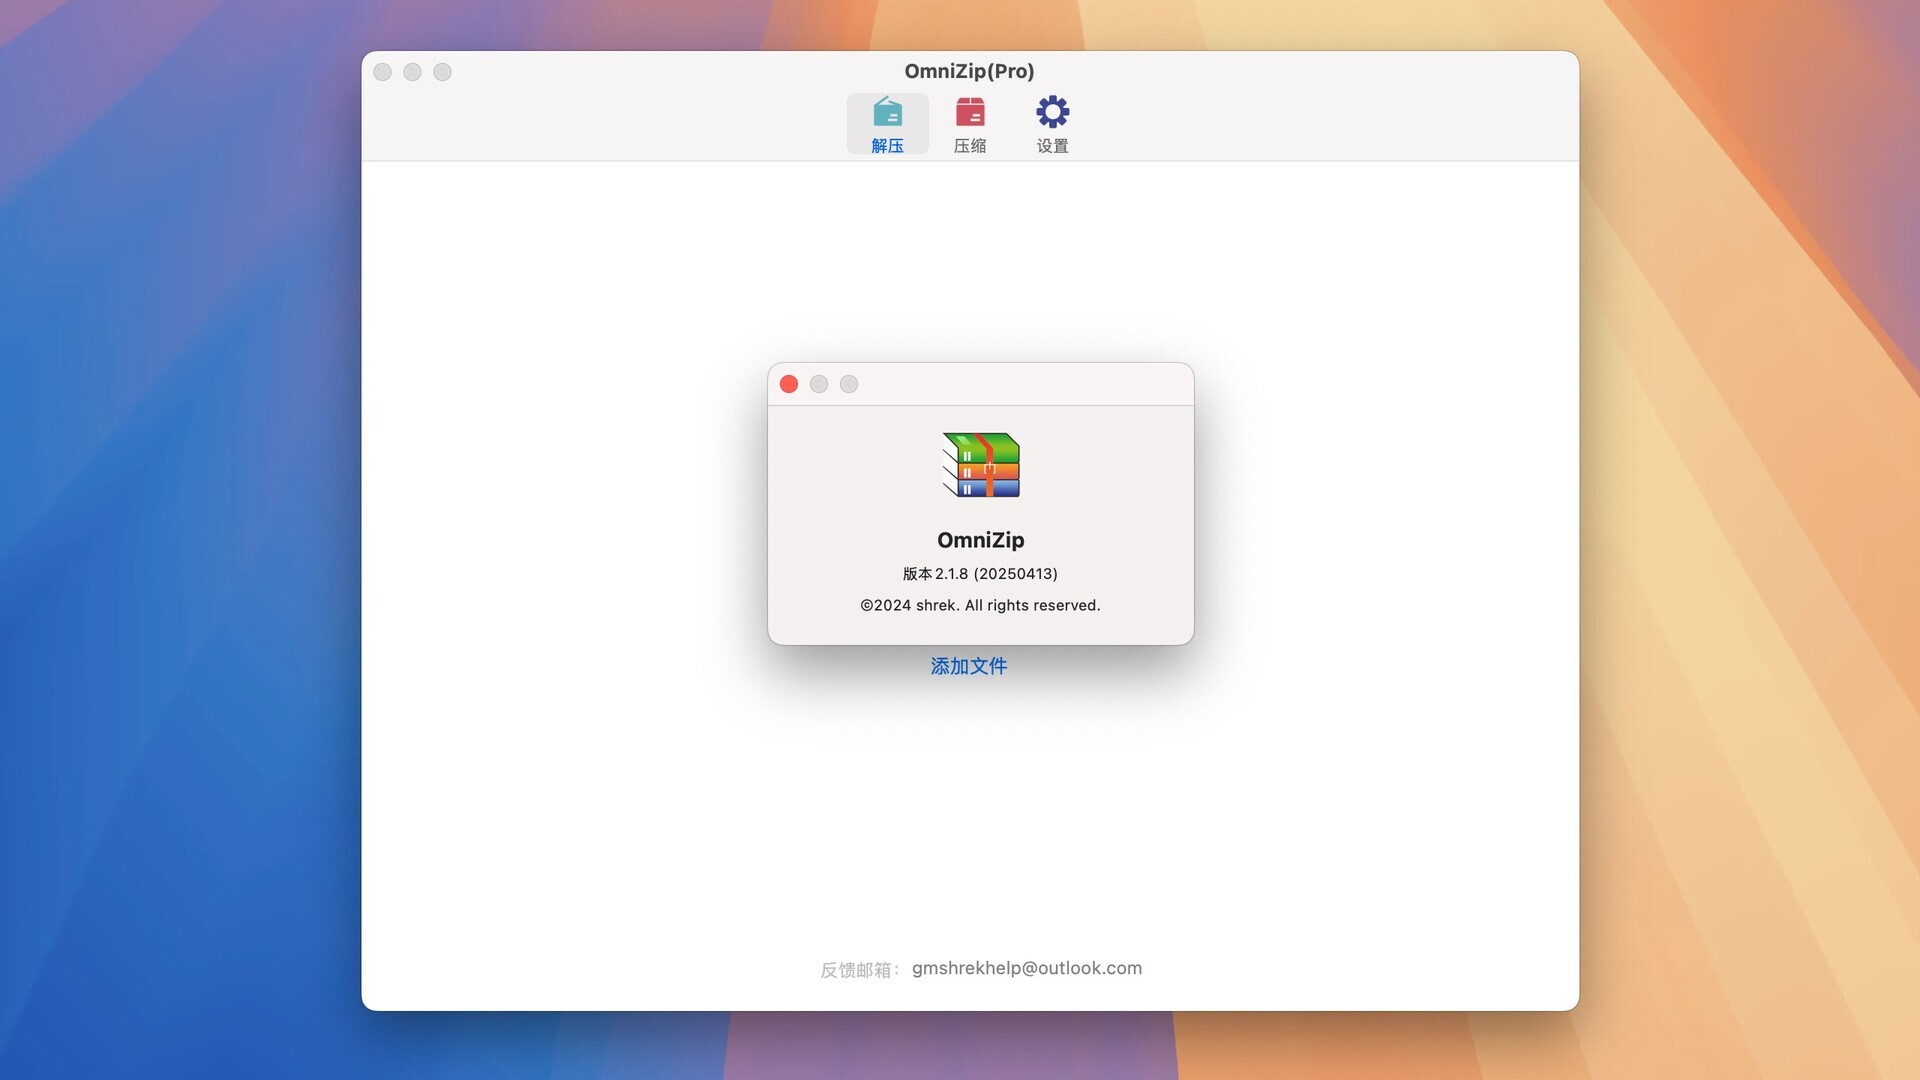Close the About OmniZip dialog
Screen dimensions: 1920x1080
[789, 383]
